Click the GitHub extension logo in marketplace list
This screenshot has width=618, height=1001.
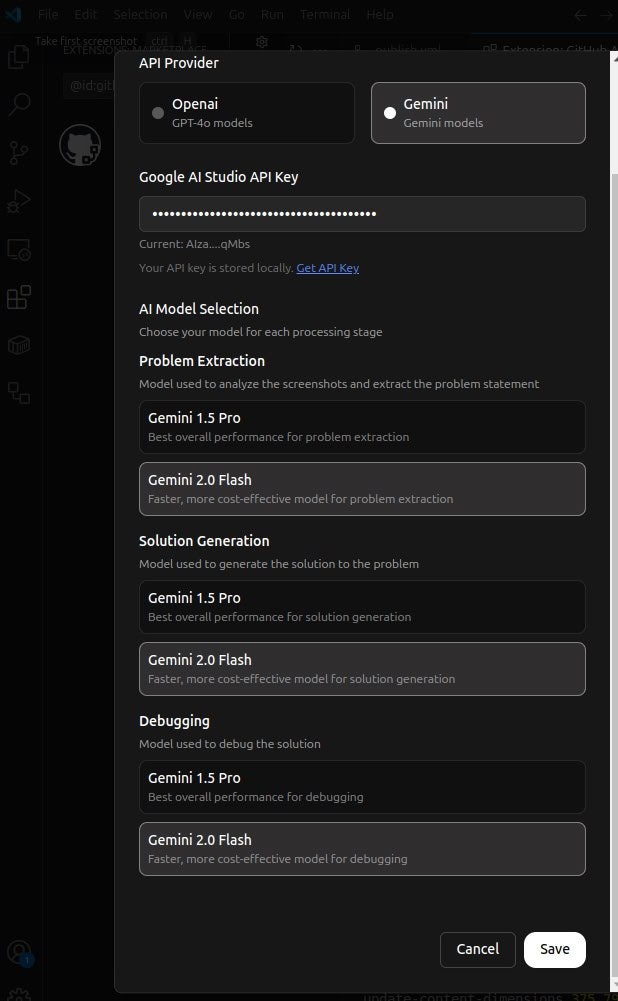[80, 145]
